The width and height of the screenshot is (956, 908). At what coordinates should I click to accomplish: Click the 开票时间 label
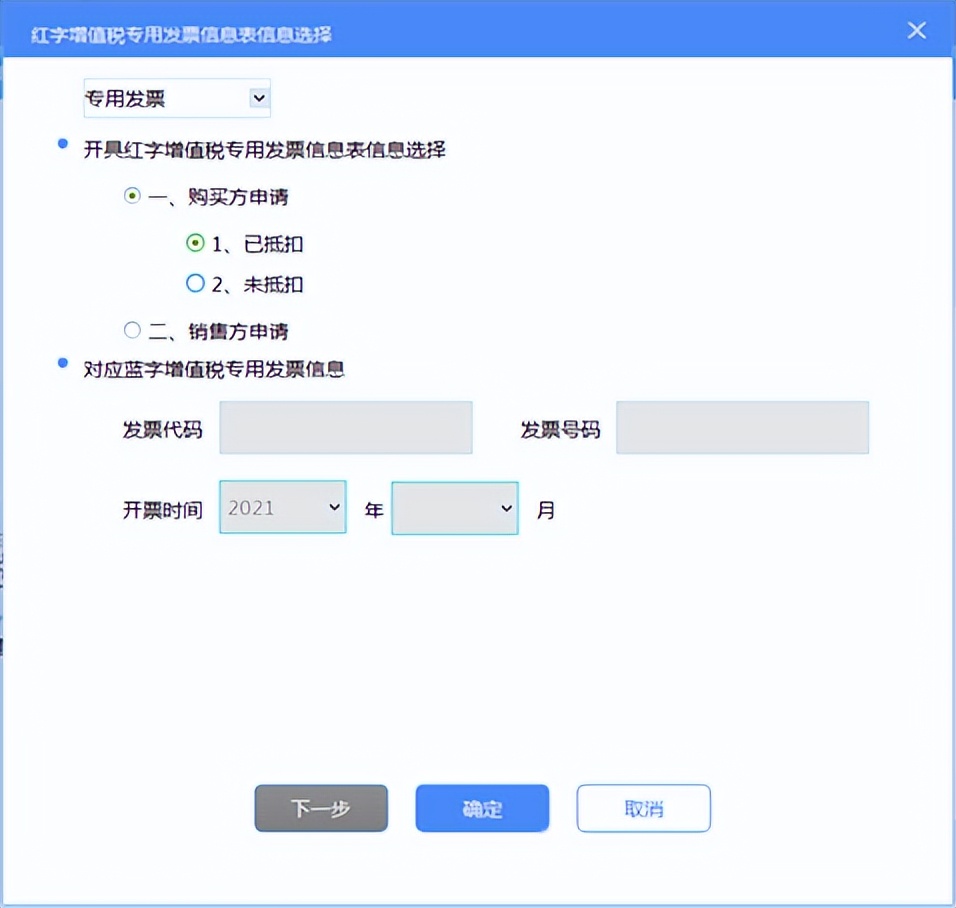(163, 509)
